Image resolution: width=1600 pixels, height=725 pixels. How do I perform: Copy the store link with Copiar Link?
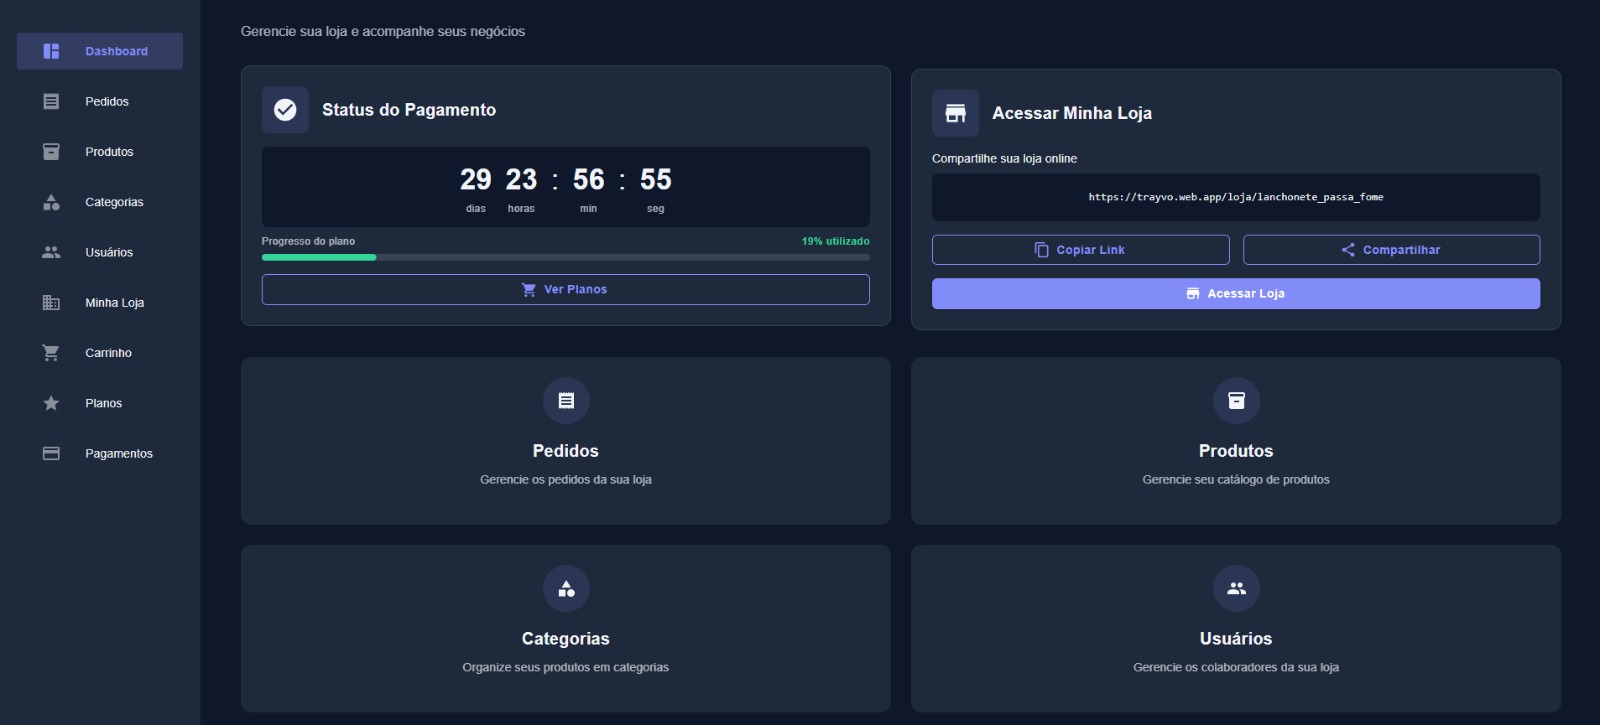(1080, 250)
